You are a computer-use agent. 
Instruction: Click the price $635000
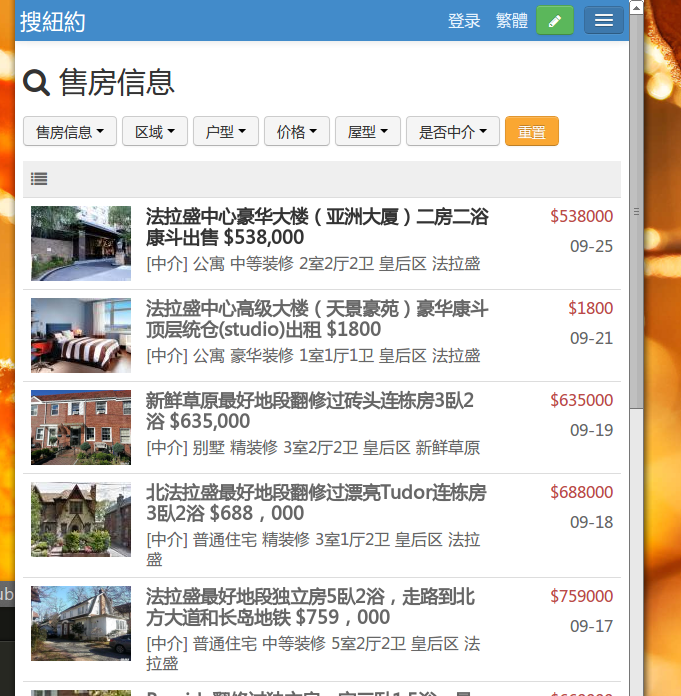[x=582, y=400]
